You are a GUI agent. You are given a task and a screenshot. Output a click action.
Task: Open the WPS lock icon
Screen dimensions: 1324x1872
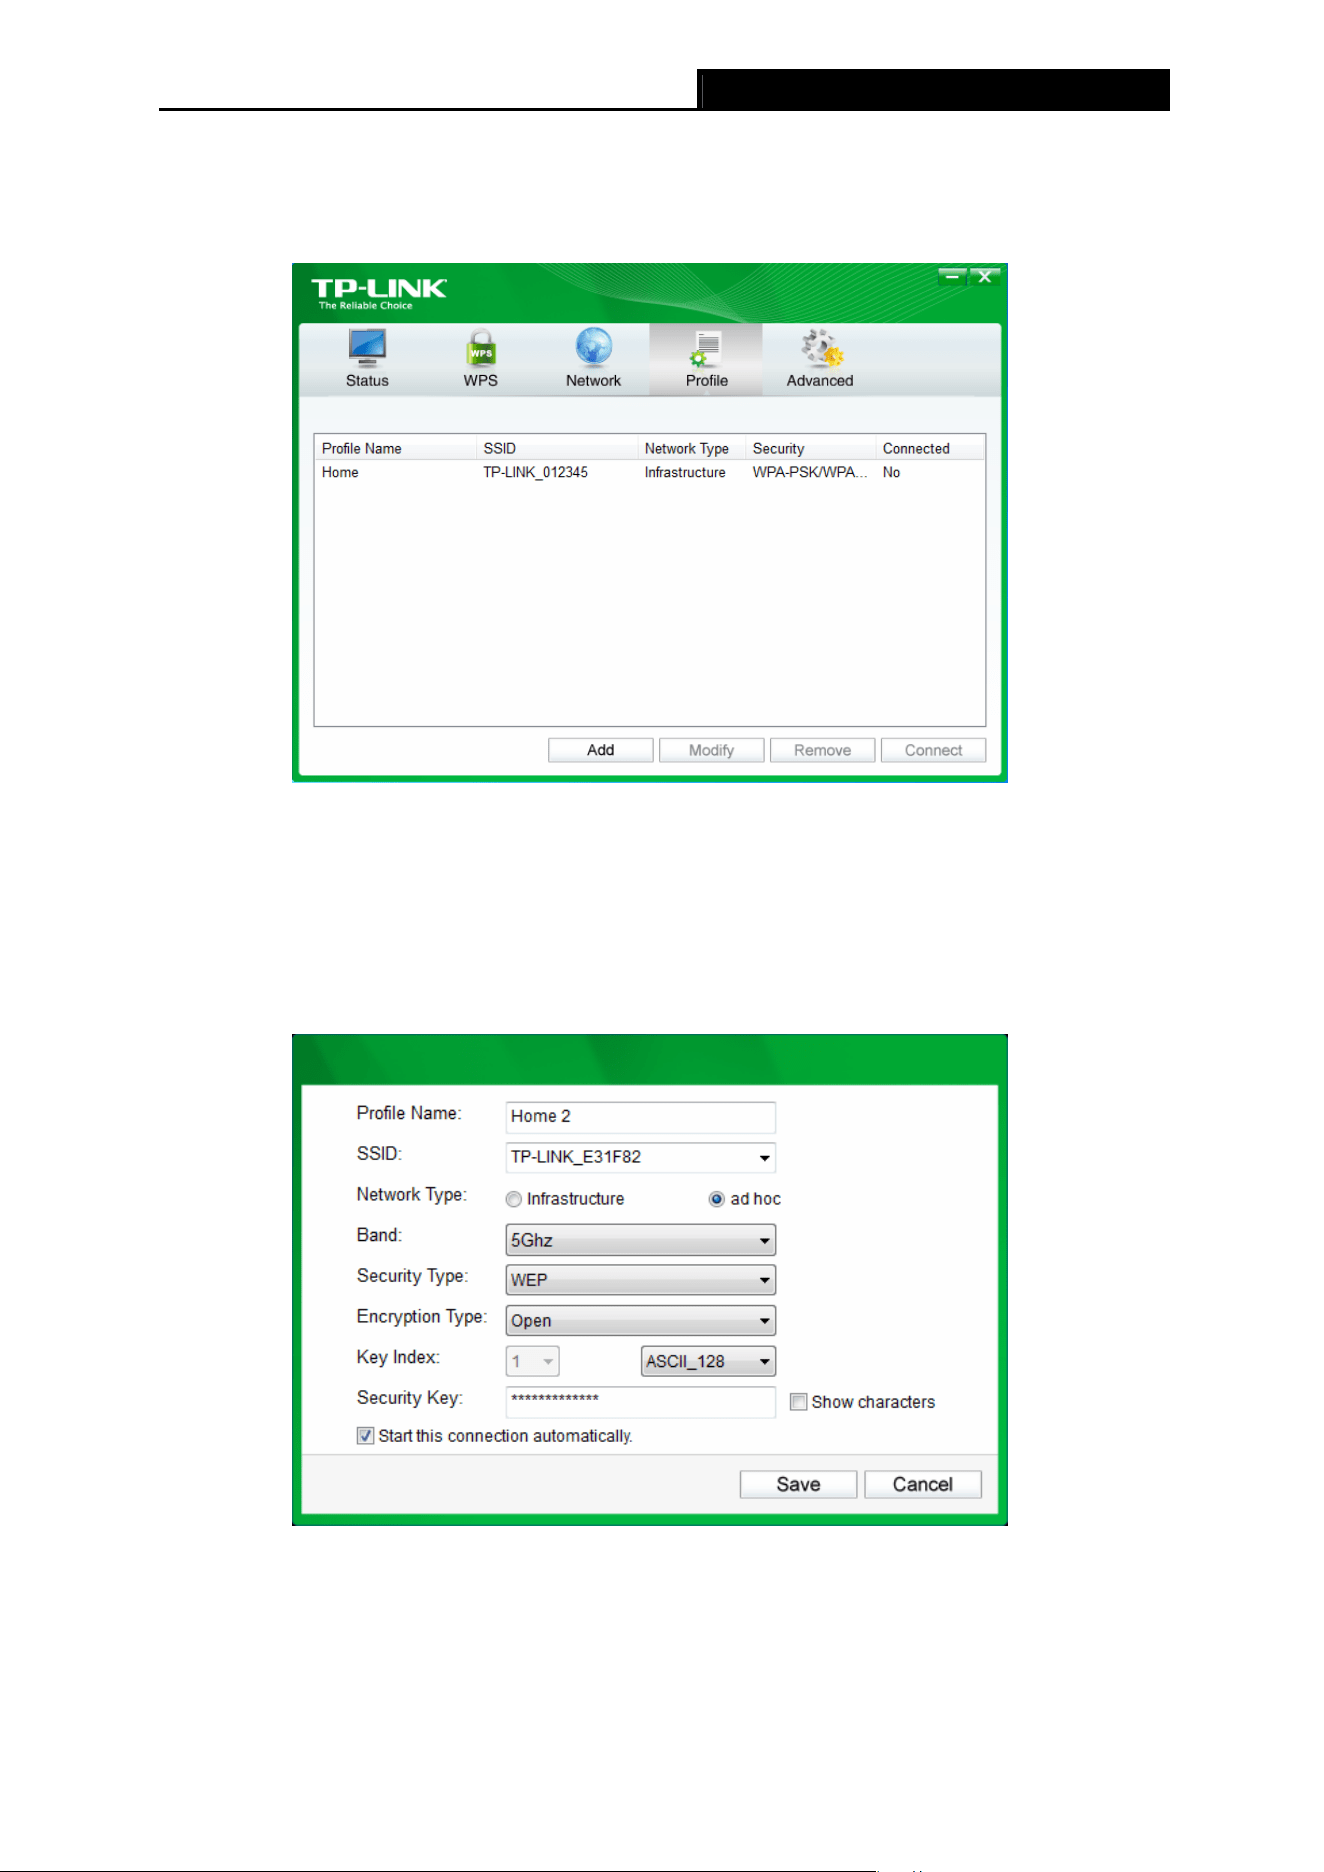click(x=481, y=349)
